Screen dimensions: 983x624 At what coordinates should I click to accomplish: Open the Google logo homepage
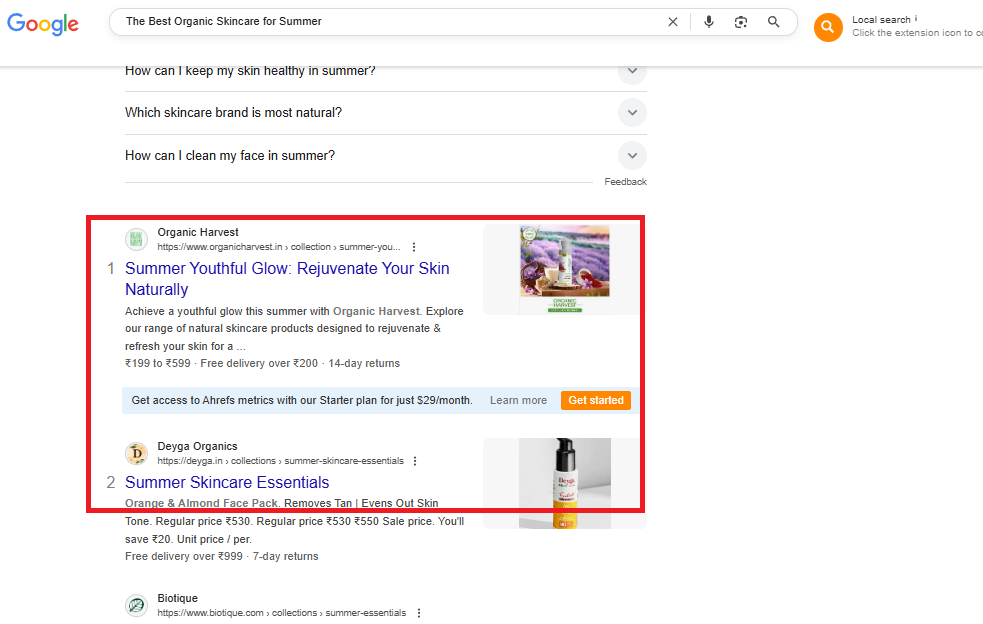[x=43, y=23]
